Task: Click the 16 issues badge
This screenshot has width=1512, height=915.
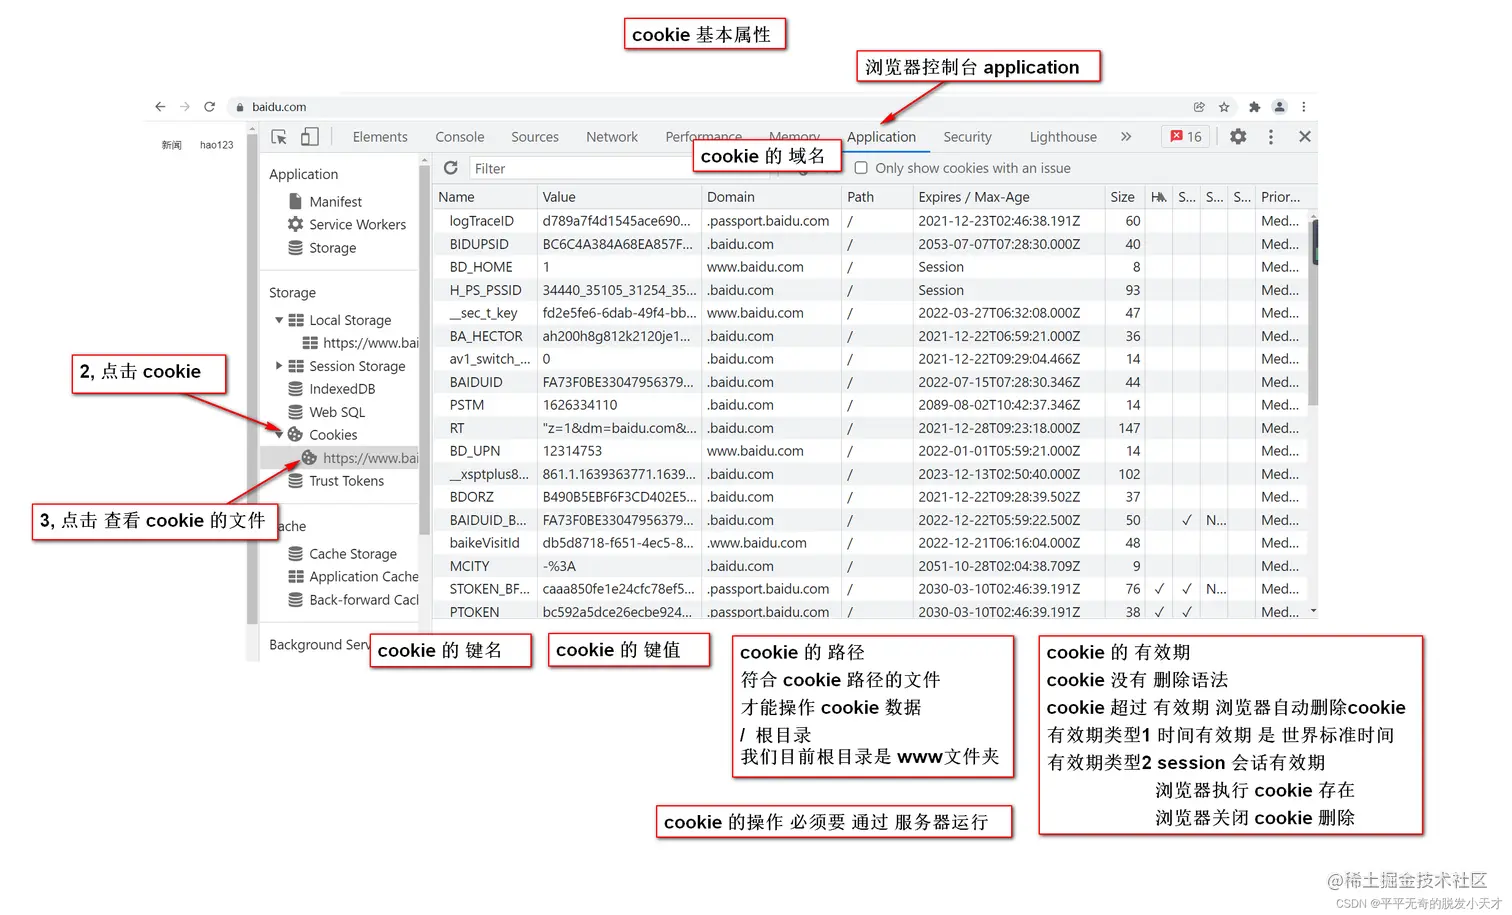Action: pyautogui.click(x=1186, y=137)
